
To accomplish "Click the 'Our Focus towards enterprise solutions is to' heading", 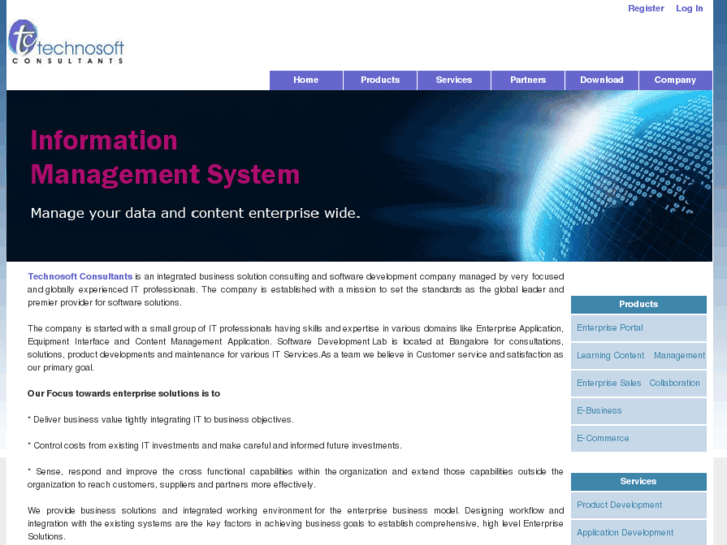I will click(x=124, y=393).
